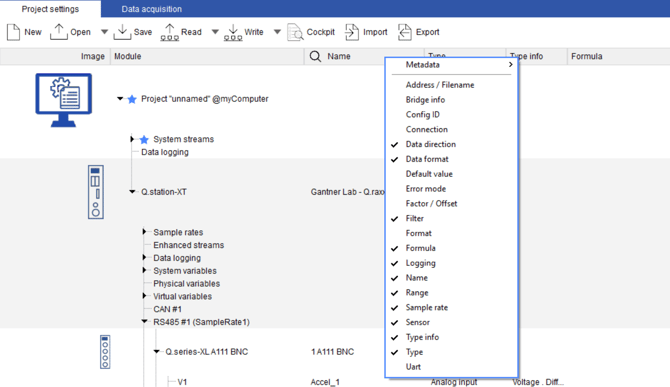Switch to the Data acquisition tab

click(x=151, y=9)
